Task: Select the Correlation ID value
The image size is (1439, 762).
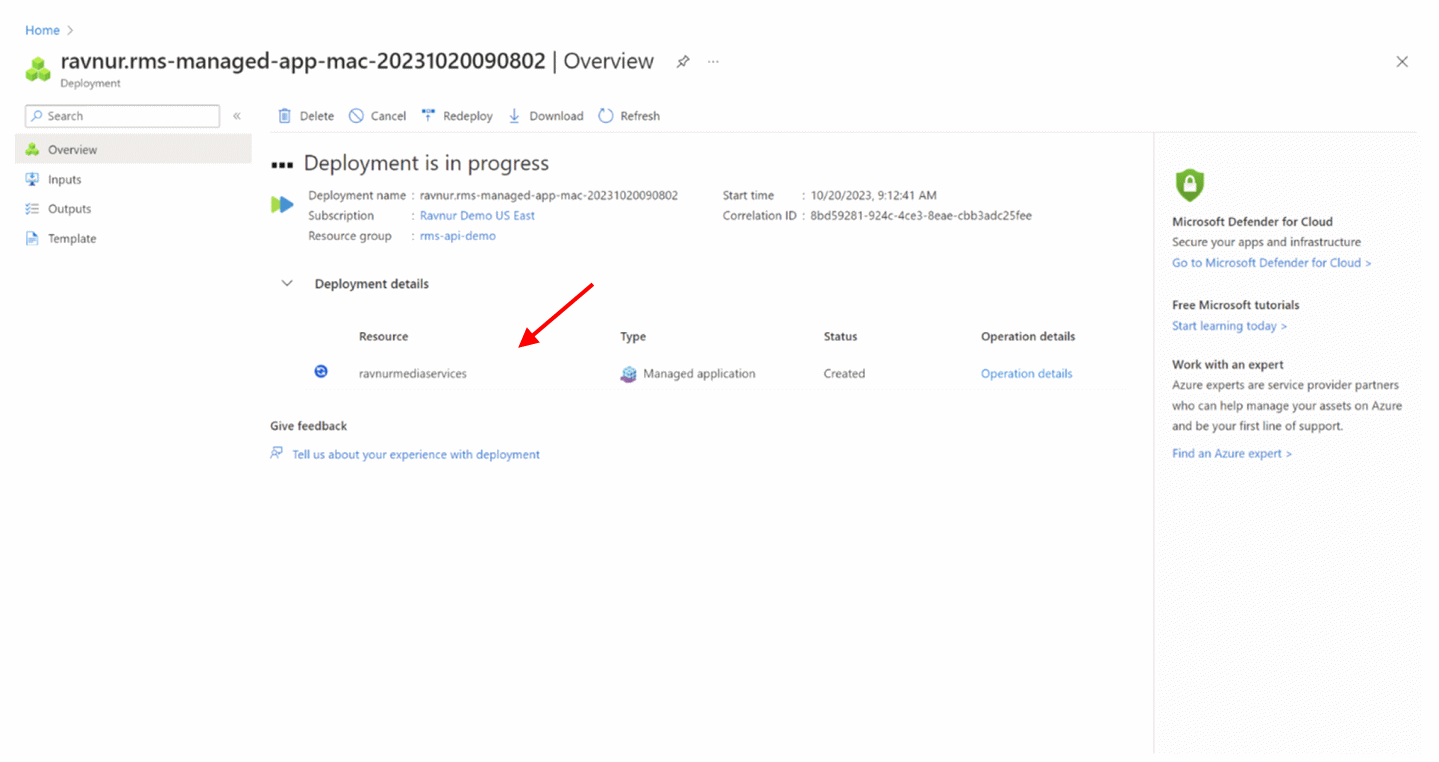Action: pyautogui.click(x=920, y=216)
